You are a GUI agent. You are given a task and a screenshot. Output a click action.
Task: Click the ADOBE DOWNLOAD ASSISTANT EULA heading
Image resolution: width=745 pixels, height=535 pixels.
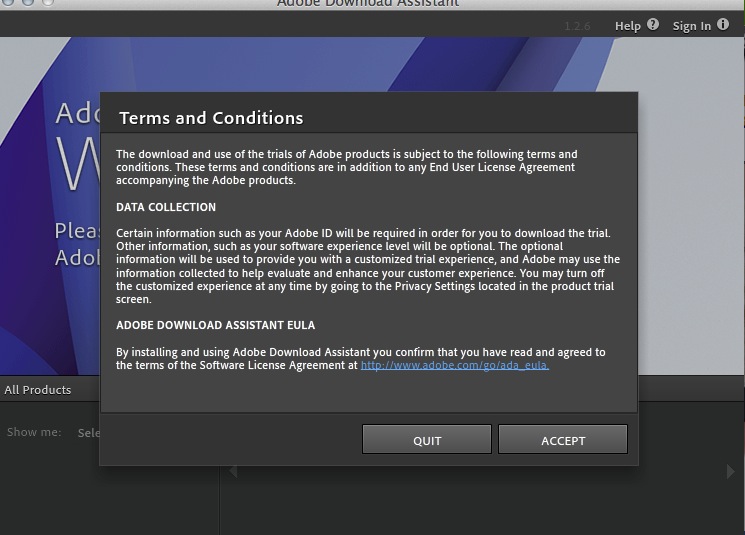click(x=215, y=326)
